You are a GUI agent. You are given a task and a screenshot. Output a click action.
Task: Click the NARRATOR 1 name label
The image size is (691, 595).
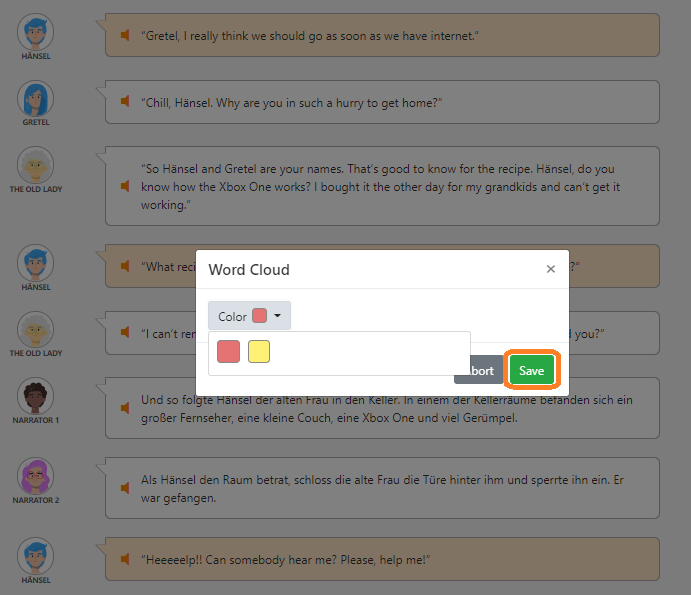pos(36,420)
